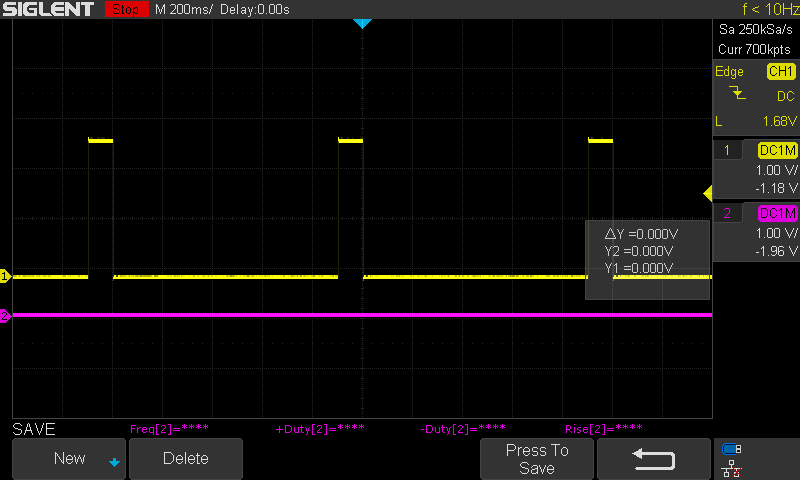Select the -Duty[2] measurement readout
Viewport: 800px width, 480px height.
pos(463,428)
